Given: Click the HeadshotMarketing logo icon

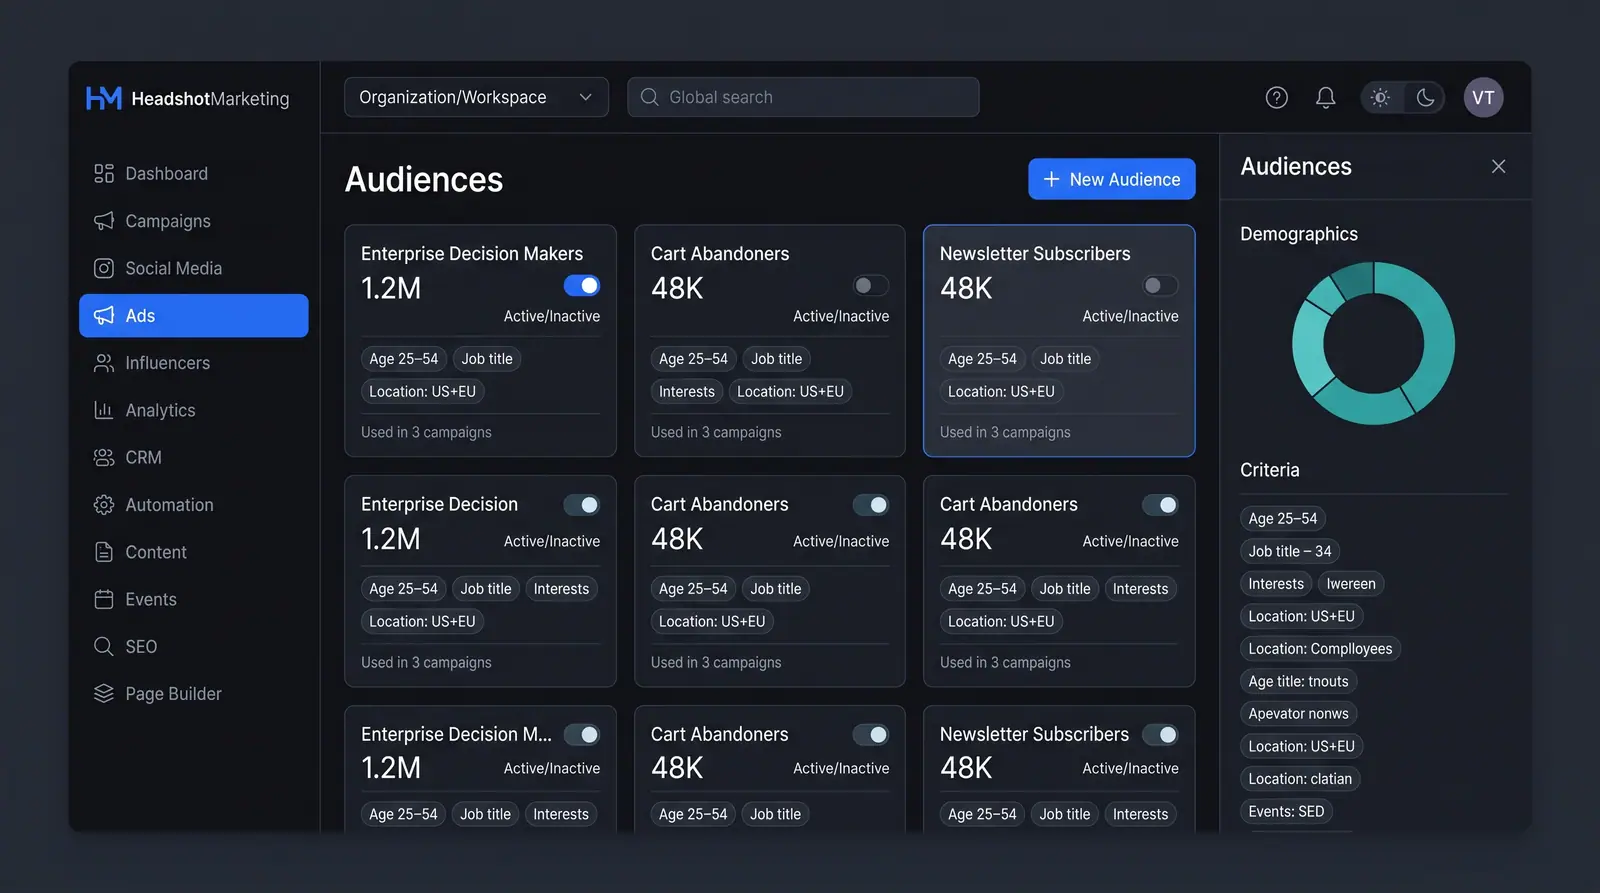Looking at the screenshot, I should click(104, 98).
